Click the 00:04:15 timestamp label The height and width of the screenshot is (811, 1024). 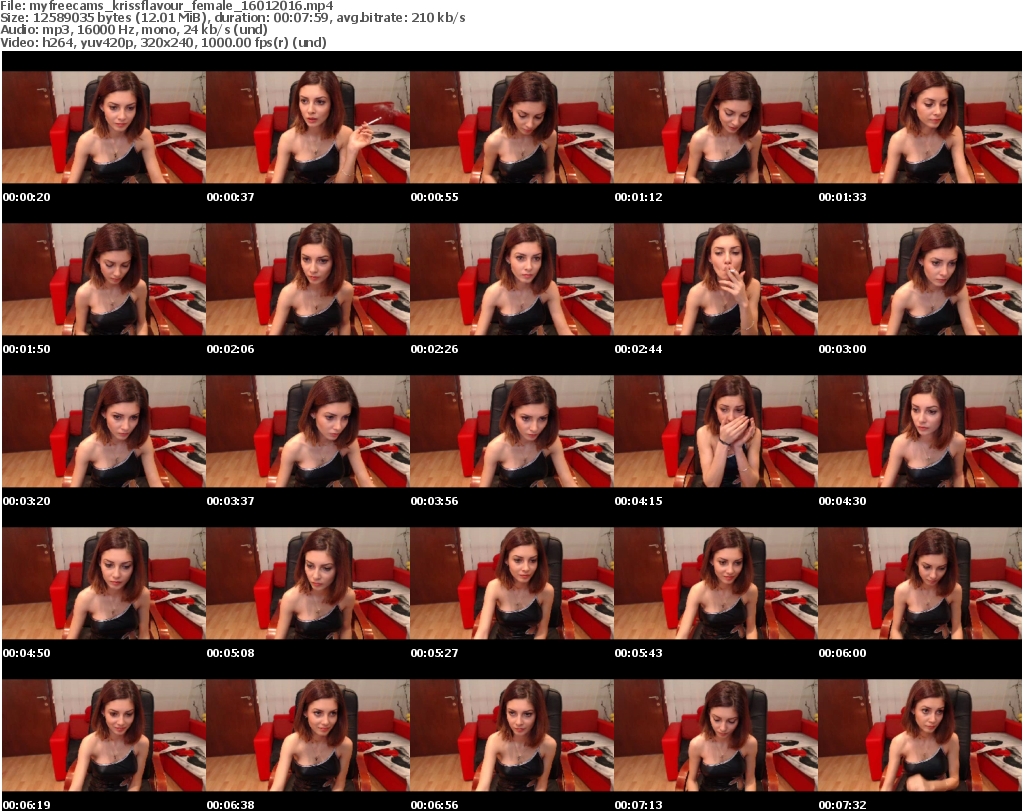(x=638, y=501)
